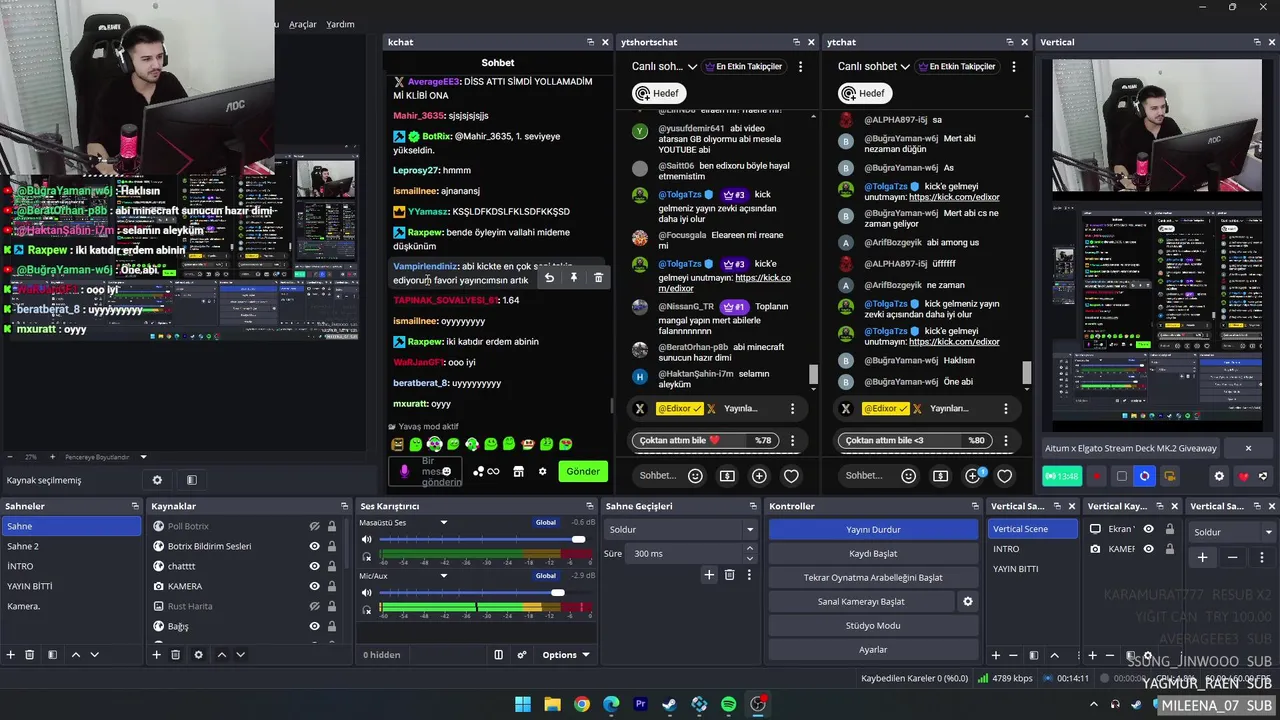Move source up in Kaynaklar panel
Screen dimensions: 1280x720
(x=221, y=655)
